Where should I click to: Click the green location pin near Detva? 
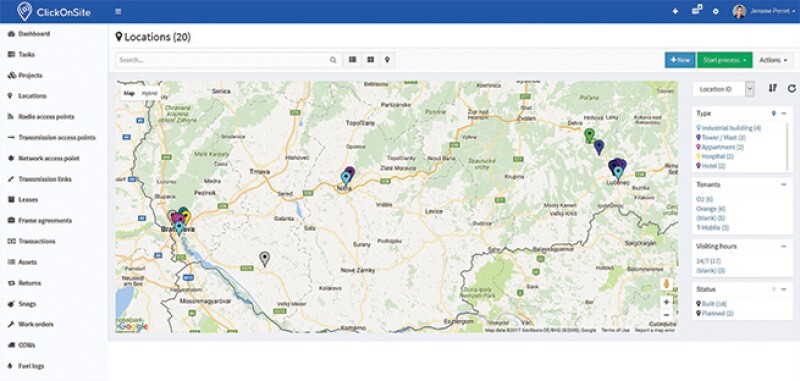(589, 136)
